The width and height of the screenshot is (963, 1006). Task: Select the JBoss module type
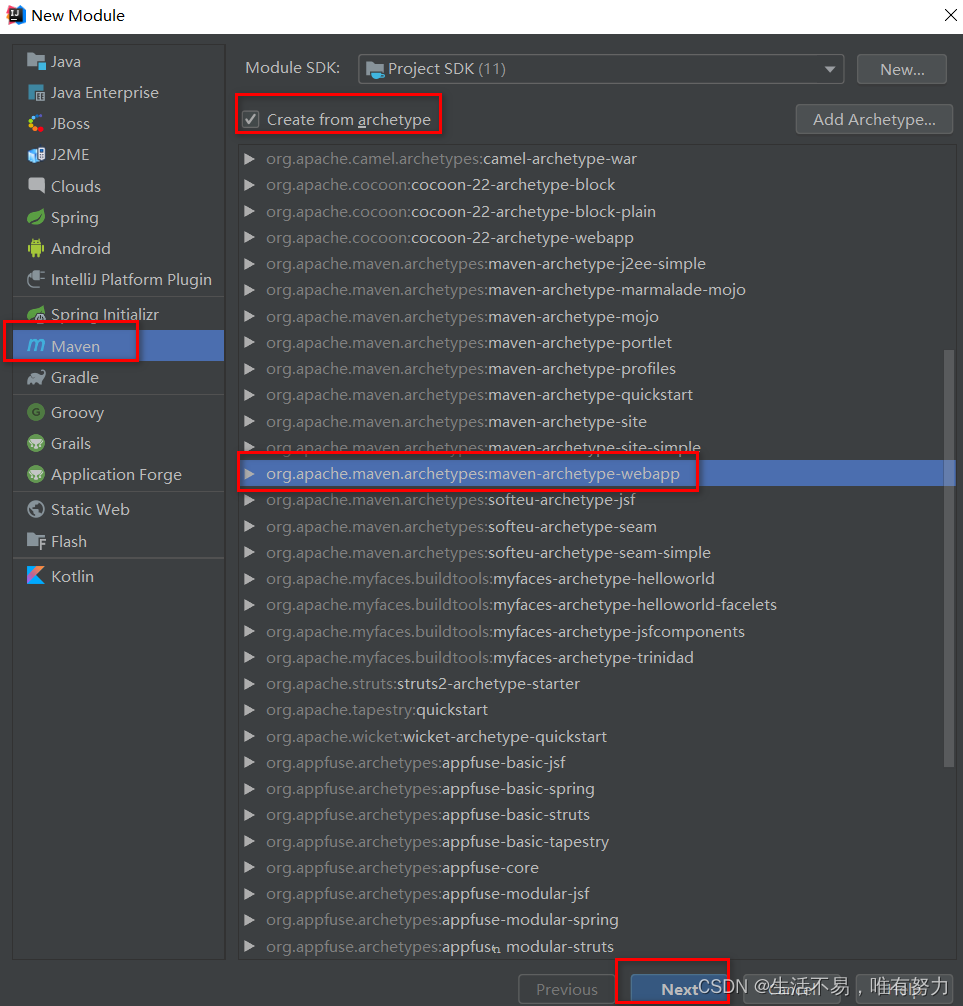point(70,123)
